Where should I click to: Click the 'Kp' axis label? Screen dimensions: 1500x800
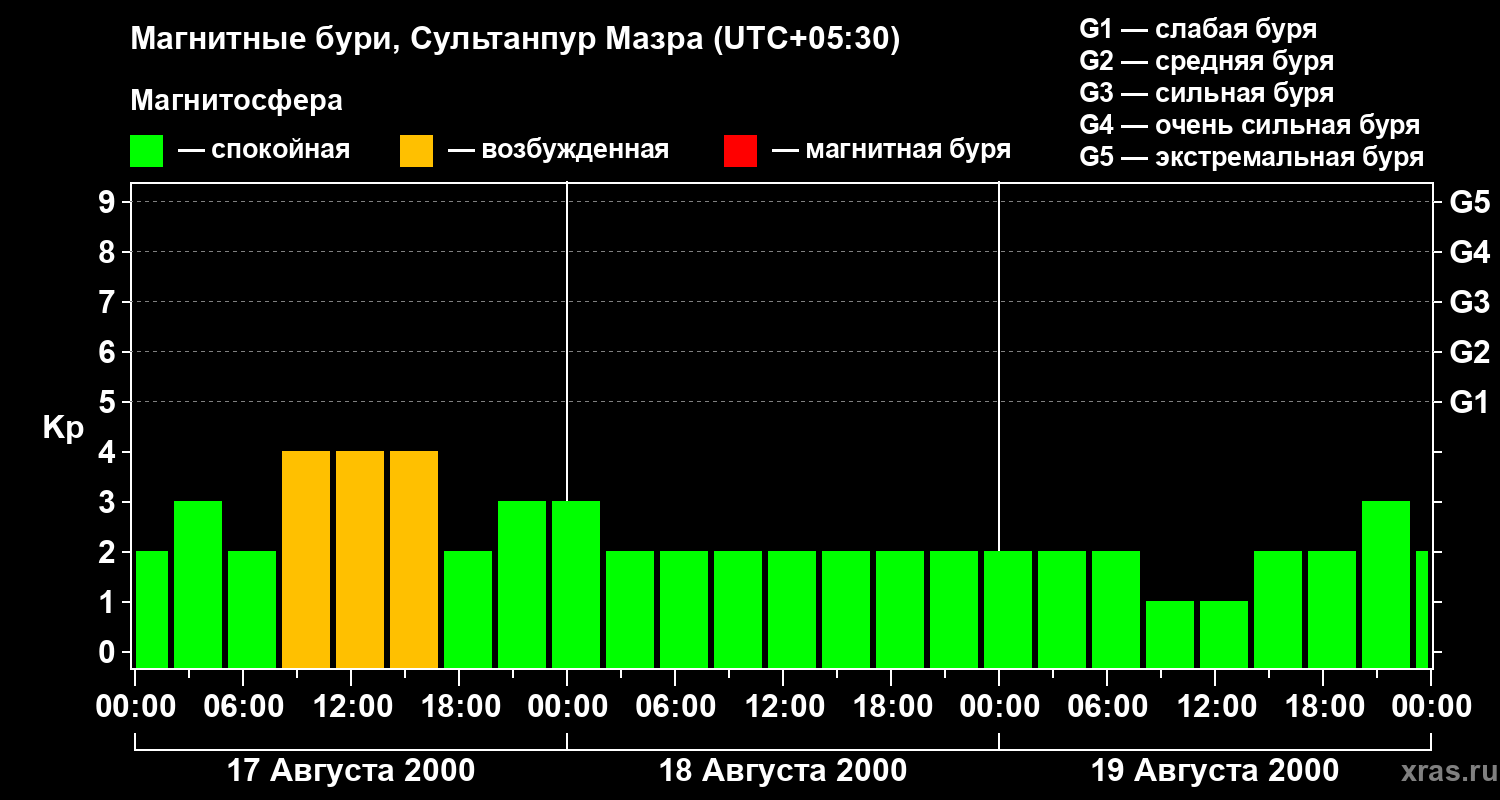(63, 428)
